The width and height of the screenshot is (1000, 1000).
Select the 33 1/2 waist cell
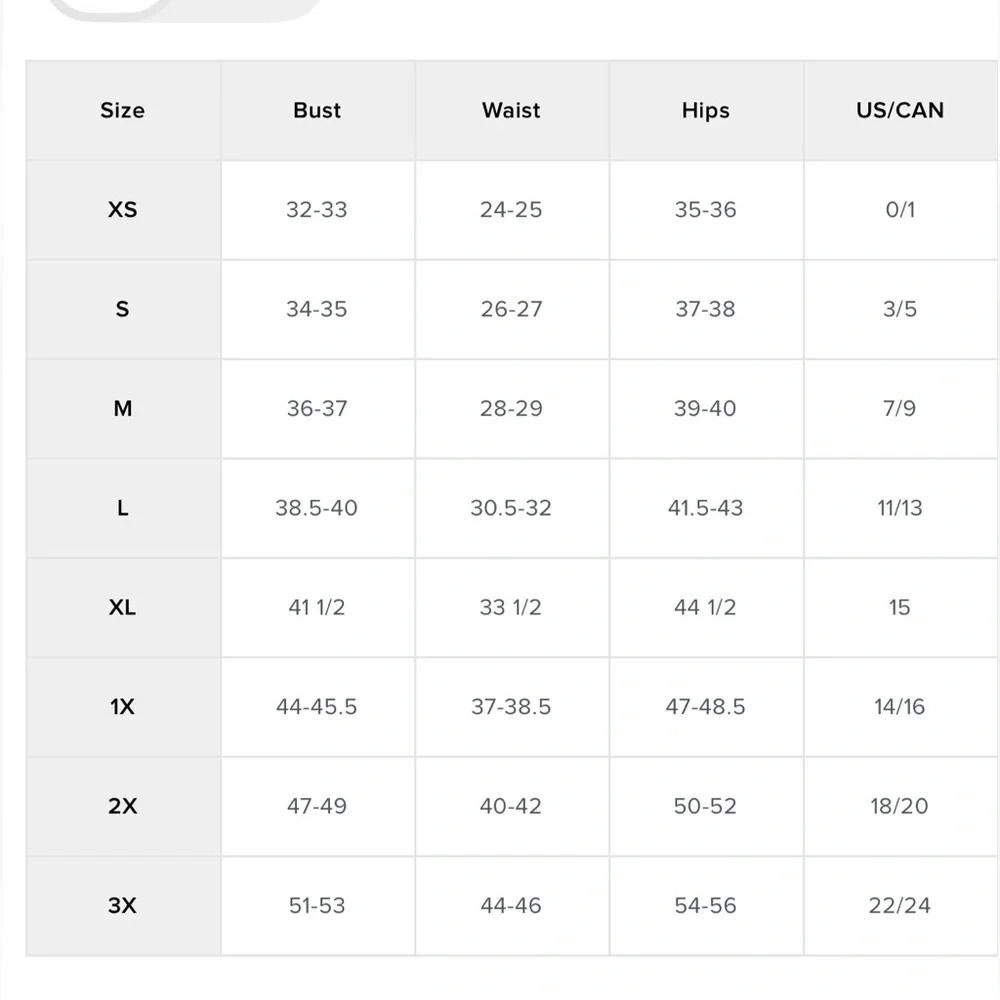511,607
